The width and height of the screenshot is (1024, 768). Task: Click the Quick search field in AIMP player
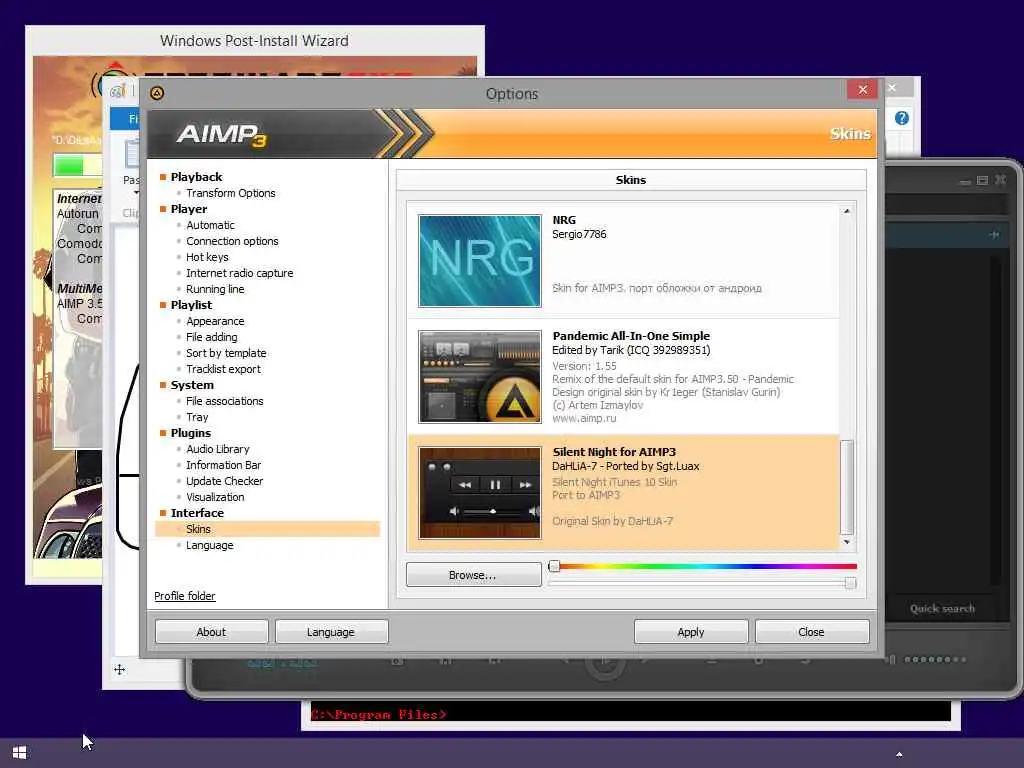942,609
